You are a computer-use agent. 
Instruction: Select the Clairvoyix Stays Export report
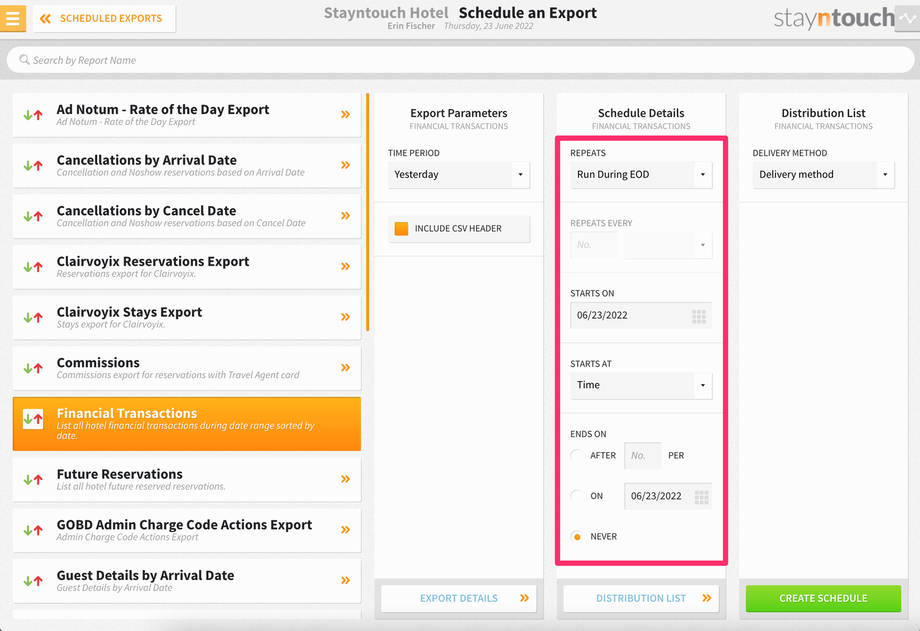187,318
